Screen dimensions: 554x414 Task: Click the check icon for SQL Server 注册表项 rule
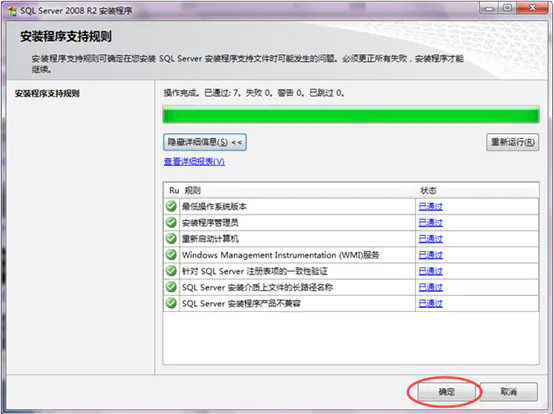coord(171,271)
